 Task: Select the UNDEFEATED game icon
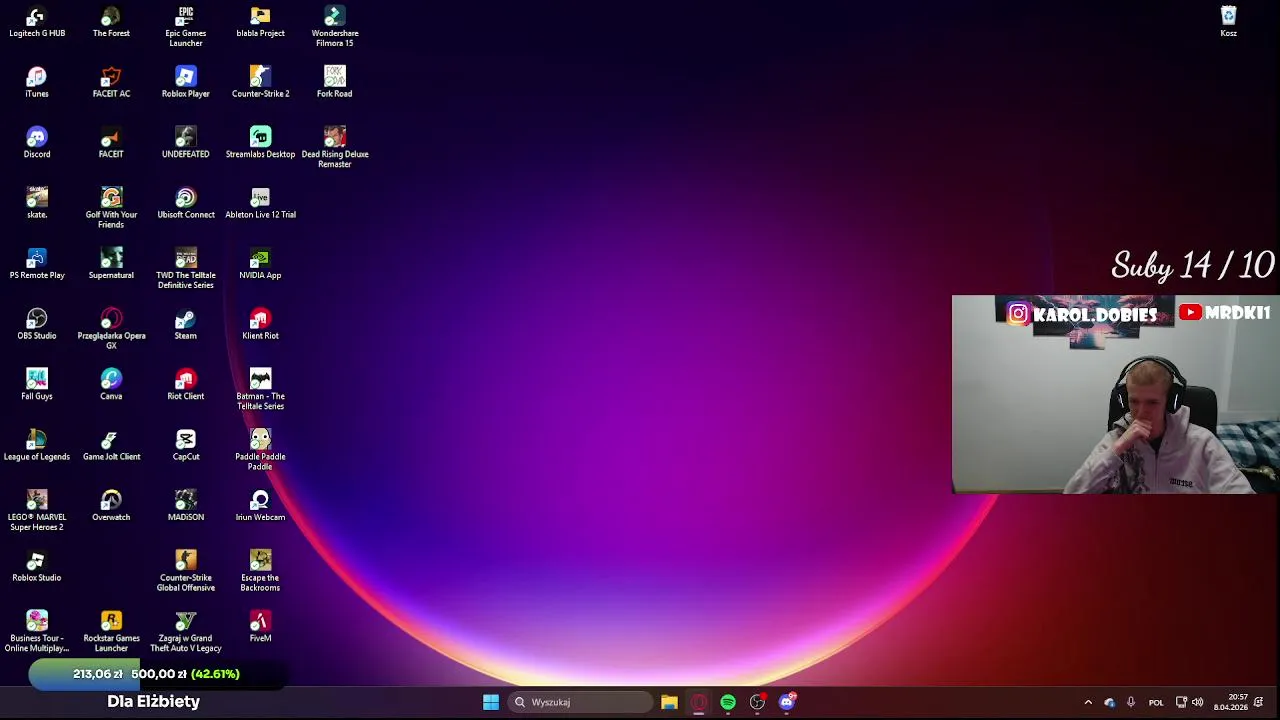pos(186,143)
